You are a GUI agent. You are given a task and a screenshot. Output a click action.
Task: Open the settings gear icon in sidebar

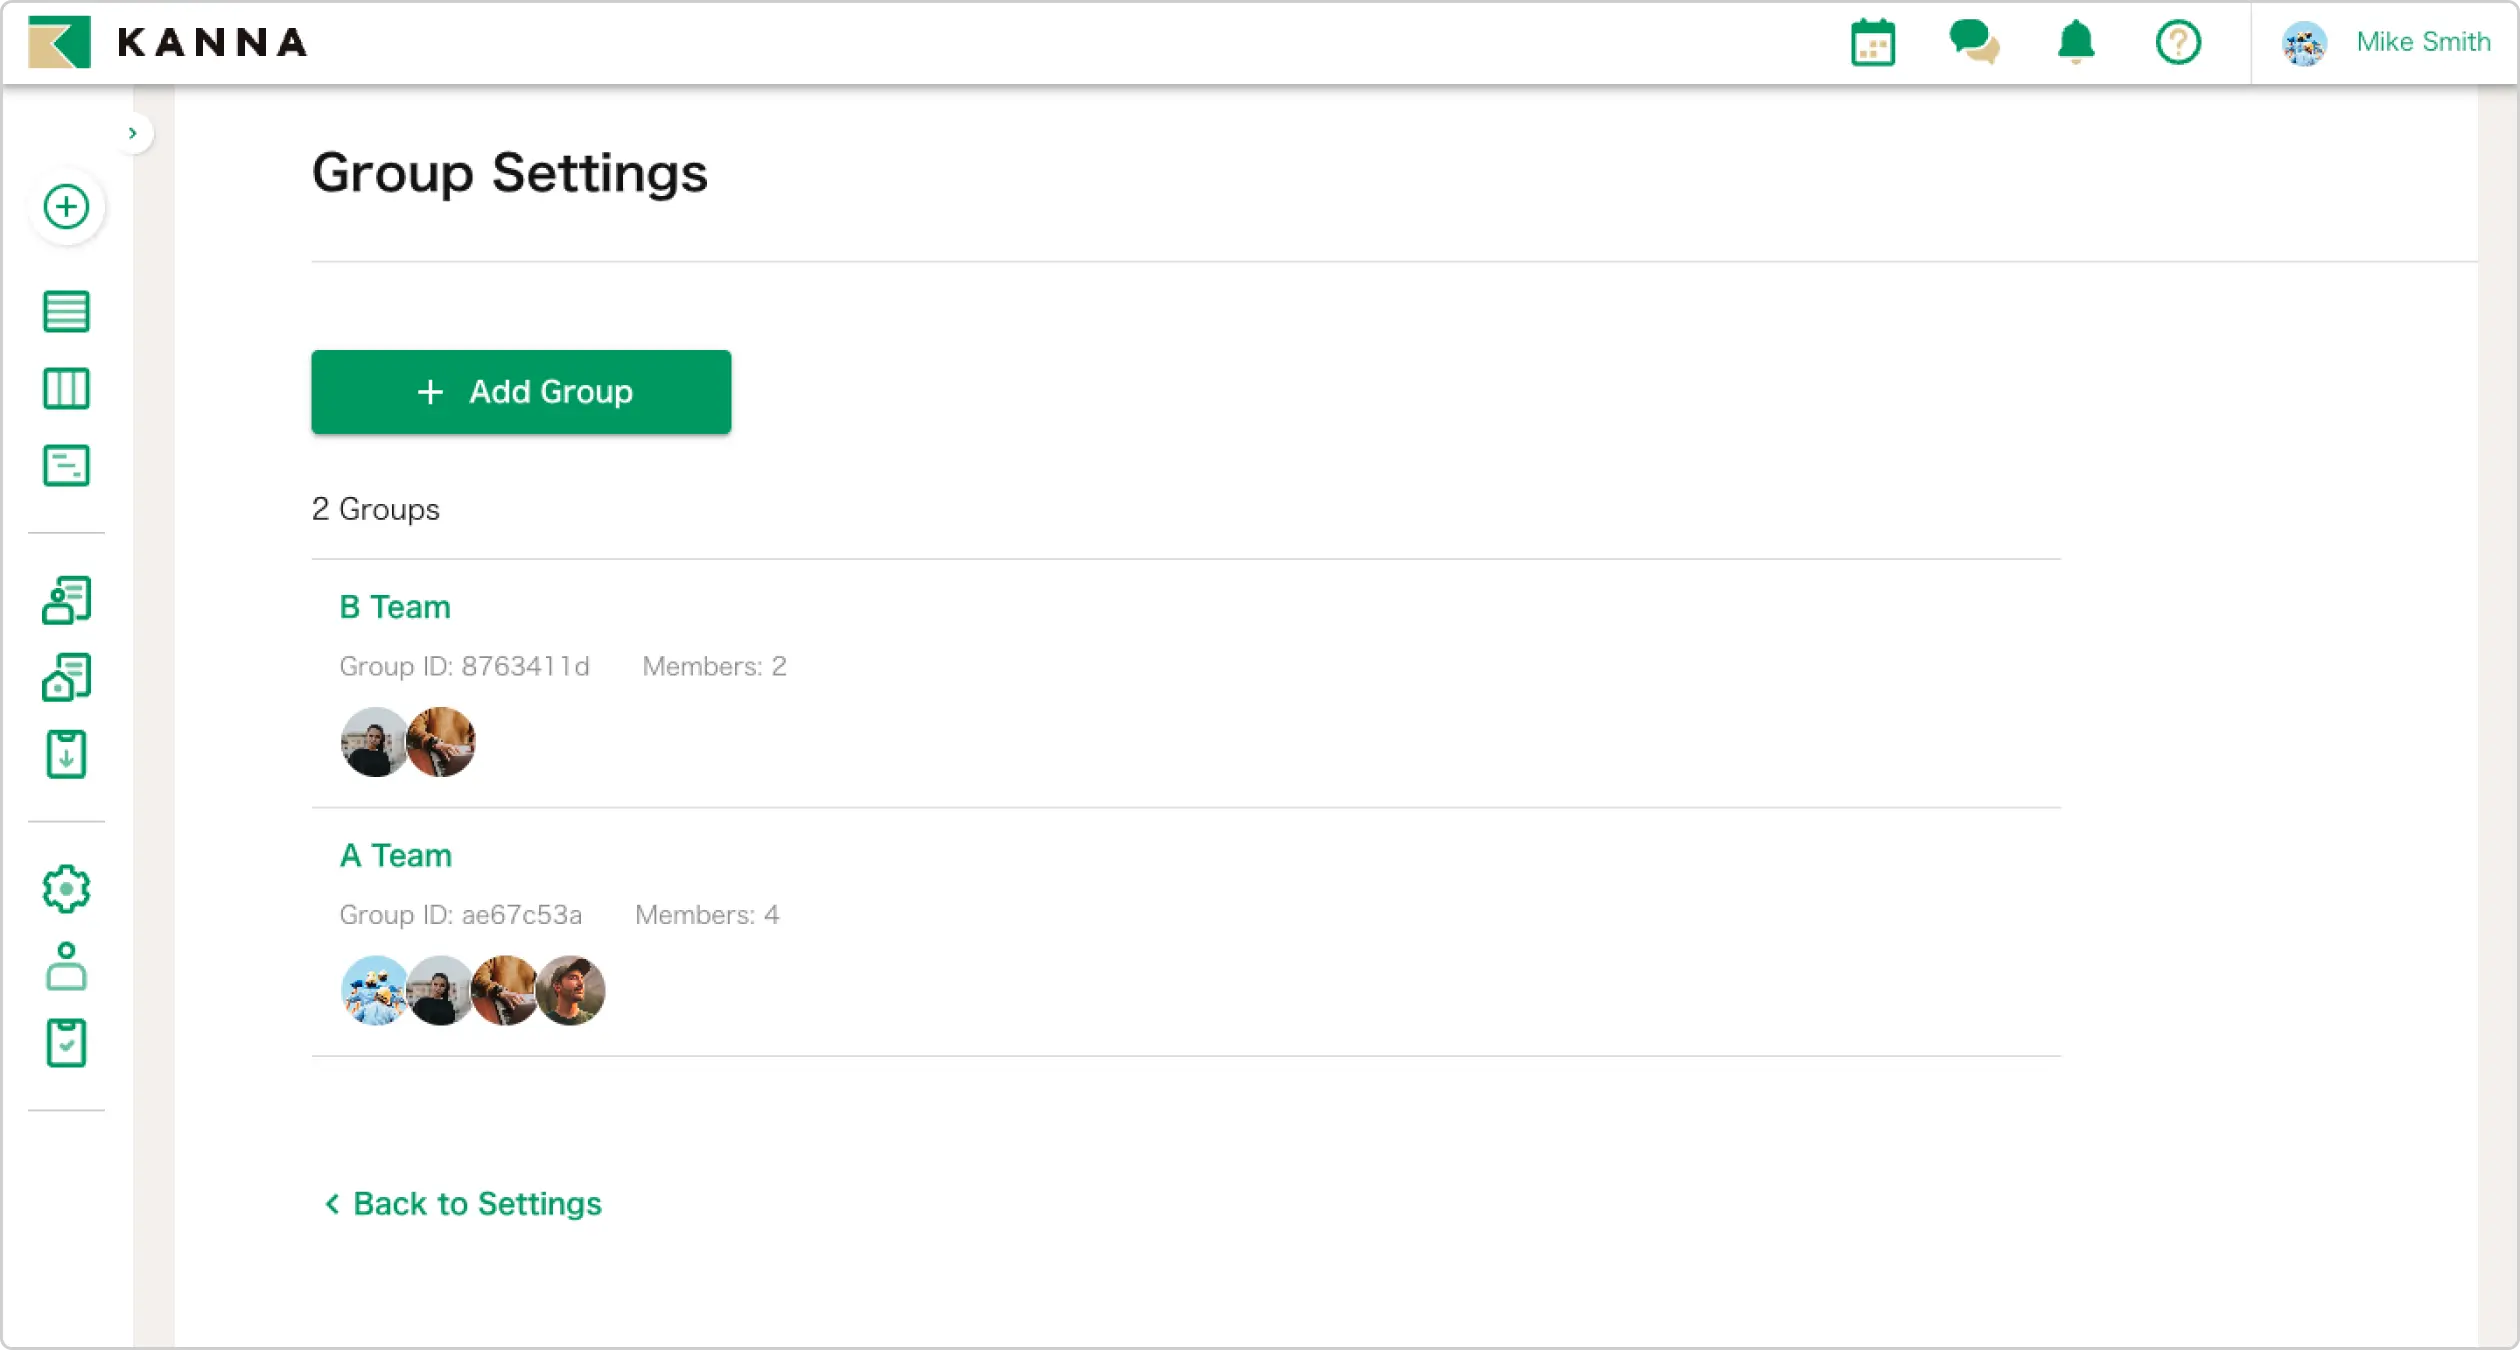click(66, 889)
